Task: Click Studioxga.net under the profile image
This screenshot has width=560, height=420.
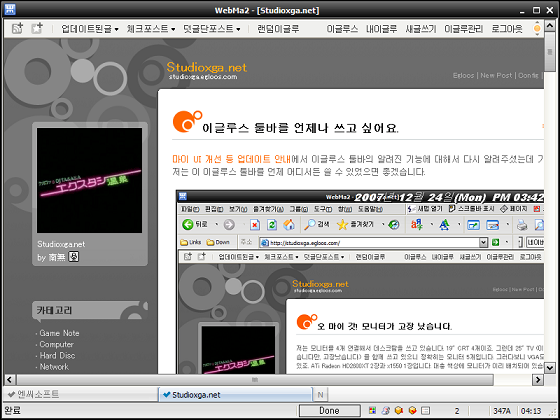Action: tap(61, 245)
